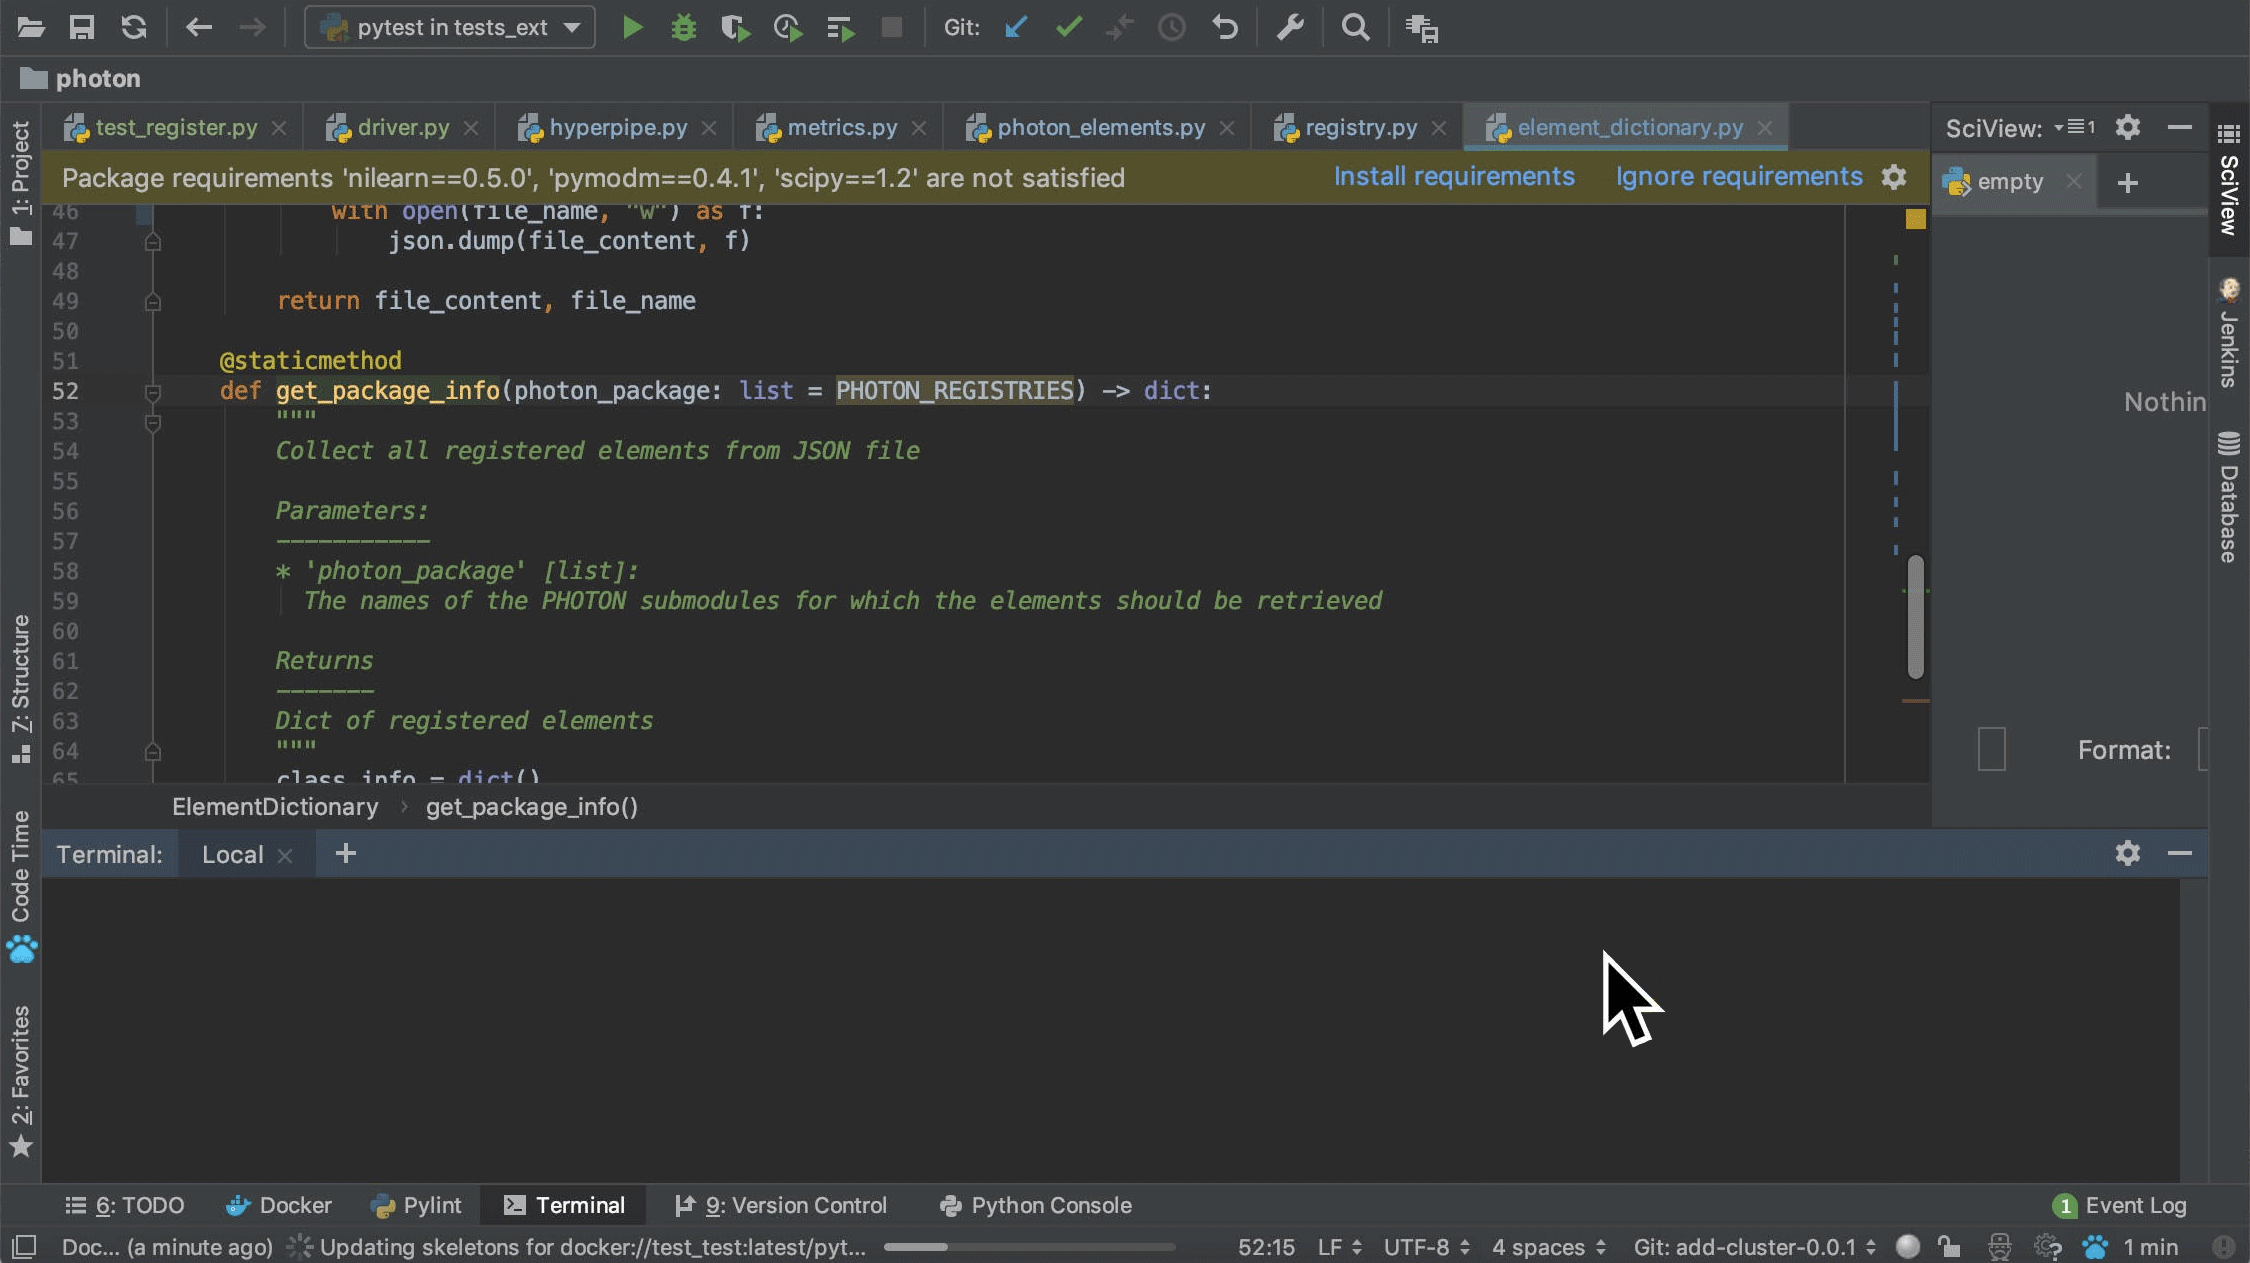The image size is (2250, 1263).
Task: Run the current configuration with the green play icon
Action: point(632,27)
